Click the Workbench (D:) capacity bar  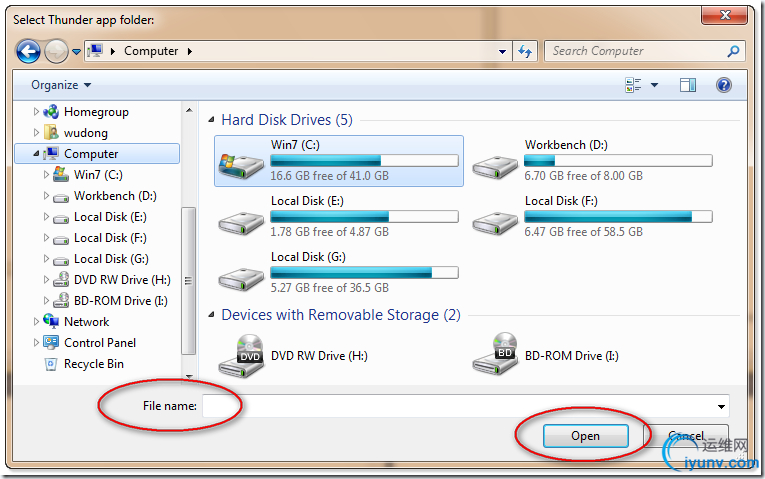(x=618, y=160)
